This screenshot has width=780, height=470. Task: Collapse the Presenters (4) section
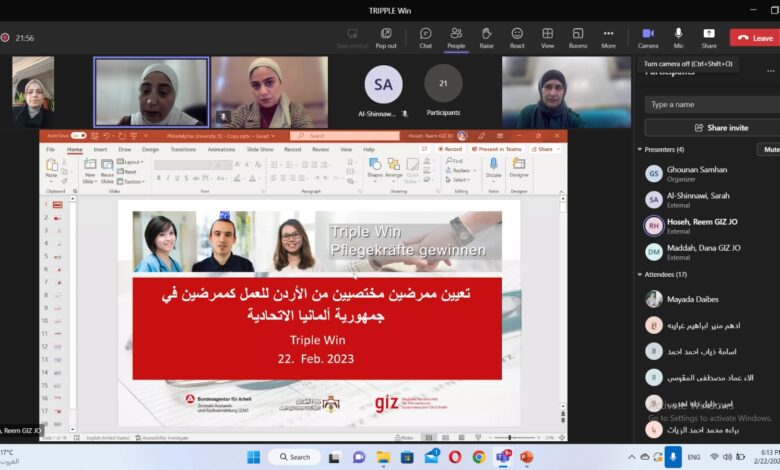click(640, 149)
